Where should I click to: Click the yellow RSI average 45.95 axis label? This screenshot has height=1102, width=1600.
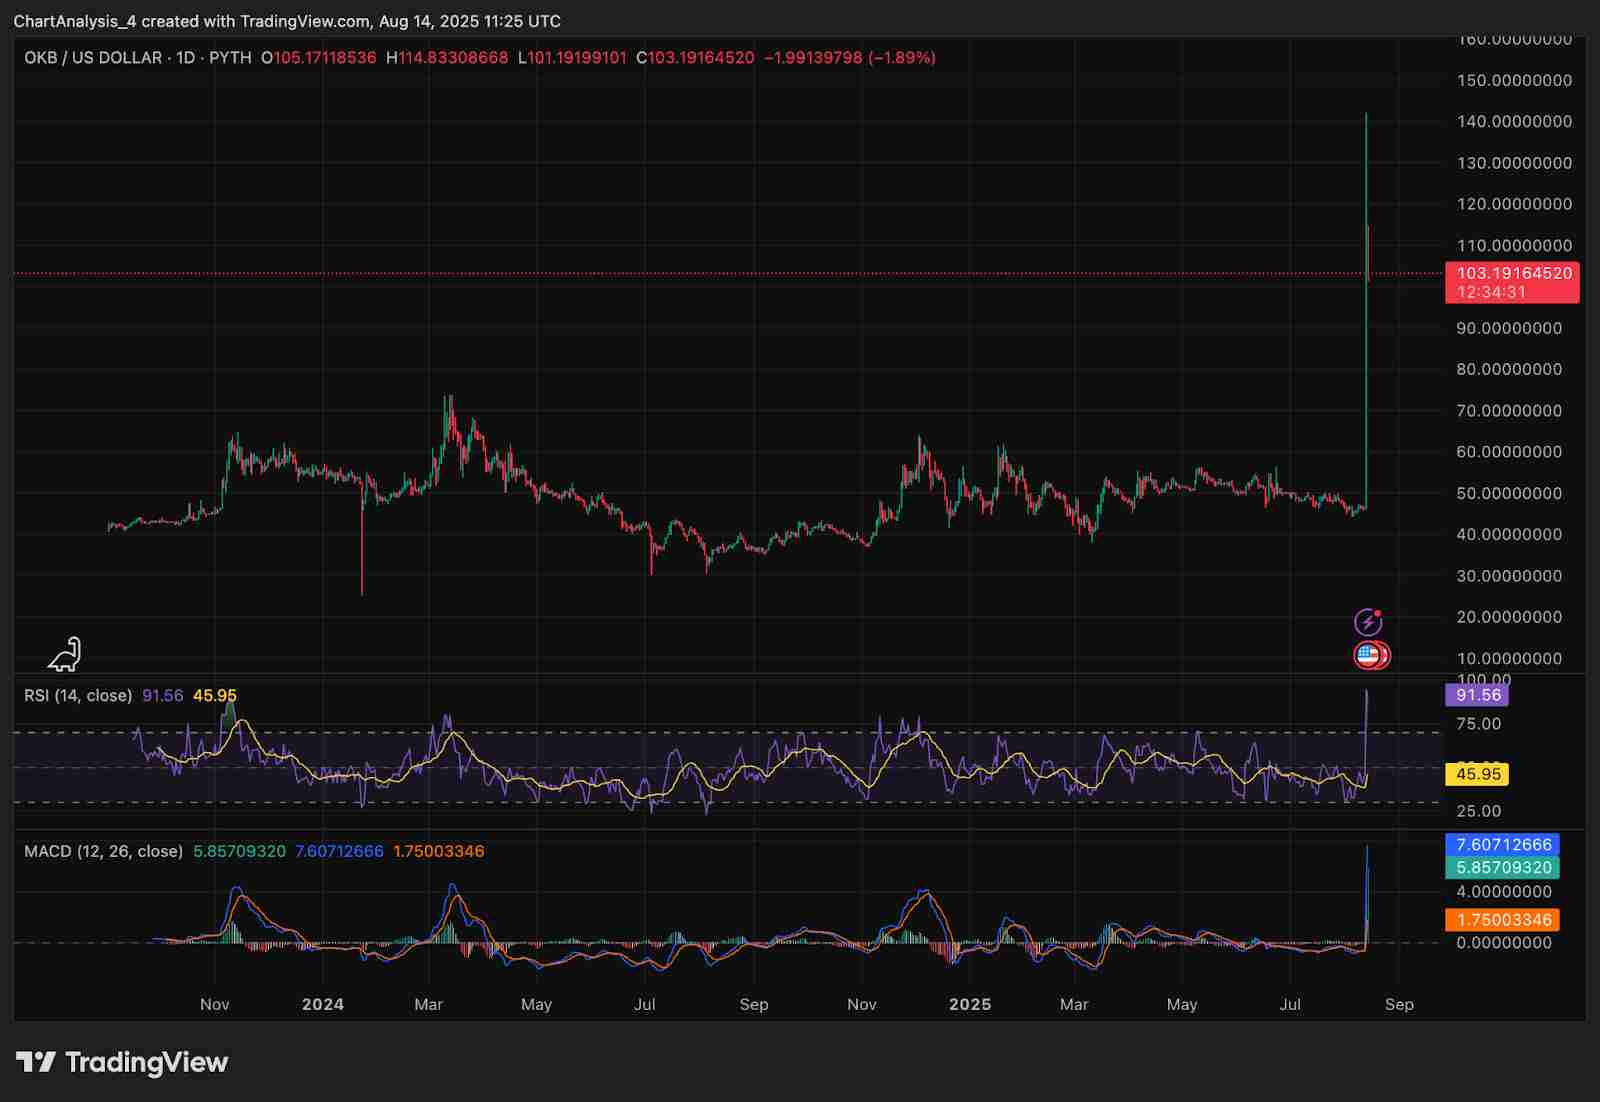click(1477, 774)
